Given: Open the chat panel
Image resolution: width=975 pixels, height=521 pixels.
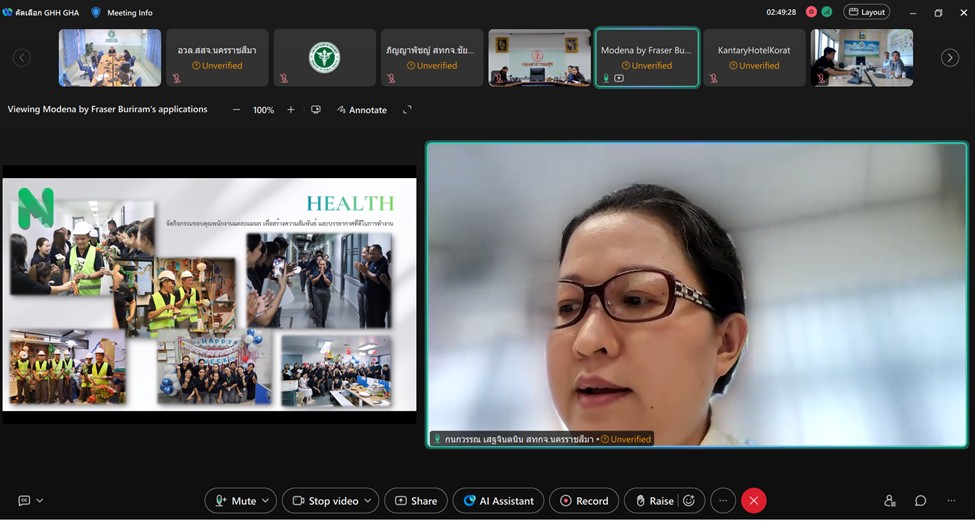Looking at the screenshot, I should pos(920,501).
